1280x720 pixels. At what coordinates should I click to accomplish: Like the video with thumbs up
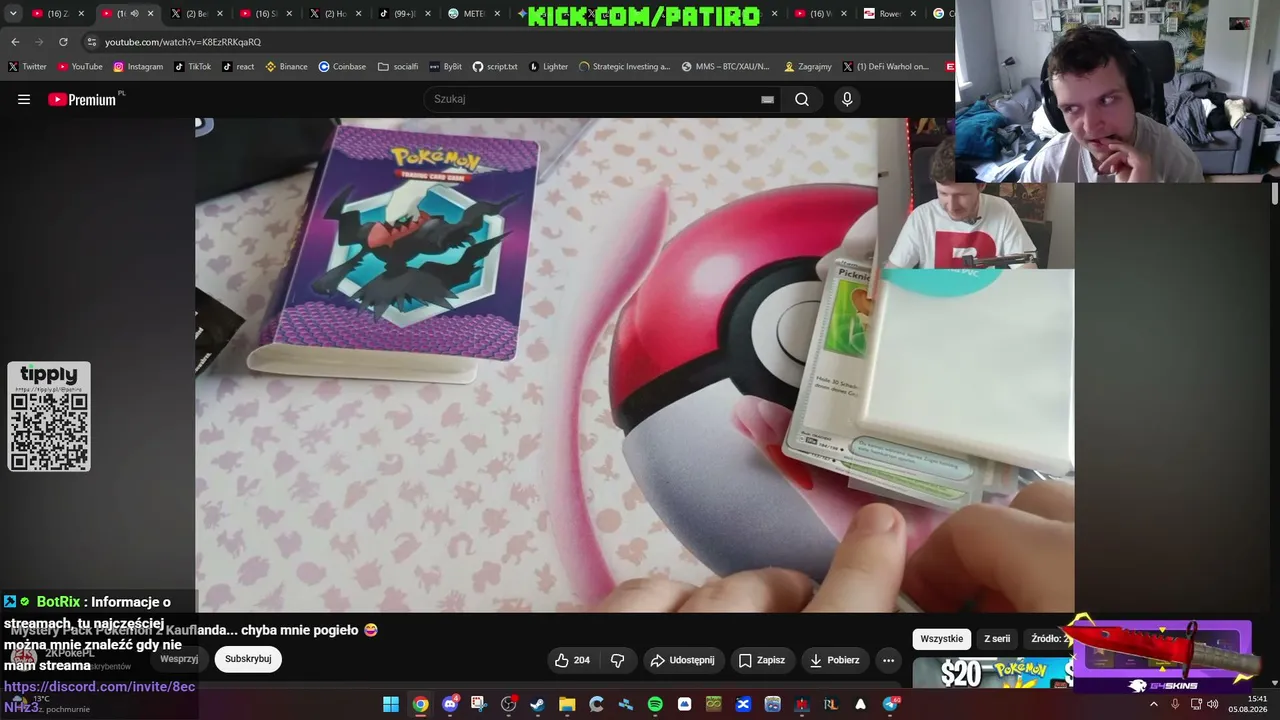pyautogui.click(x=572, y=660)
